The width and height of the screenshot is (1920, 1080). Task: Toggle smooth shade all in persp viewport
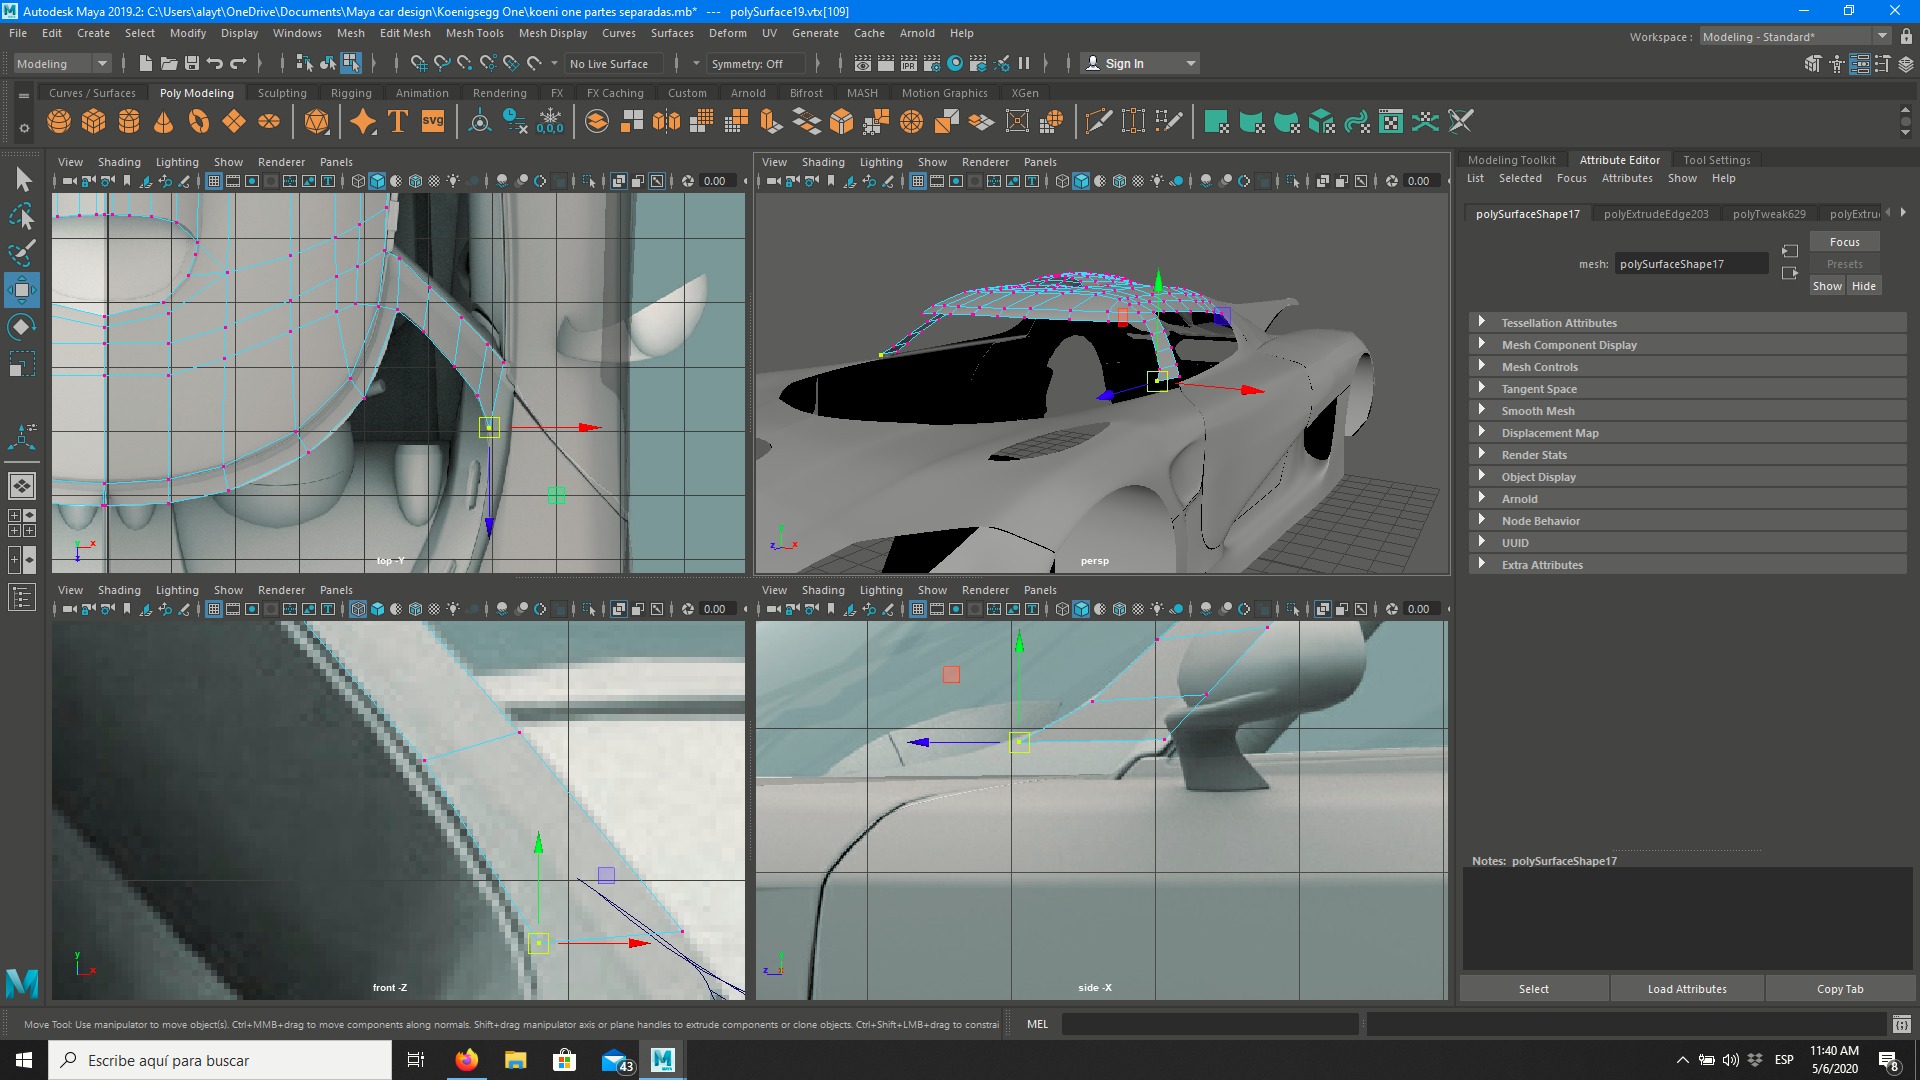[1081, 181]
